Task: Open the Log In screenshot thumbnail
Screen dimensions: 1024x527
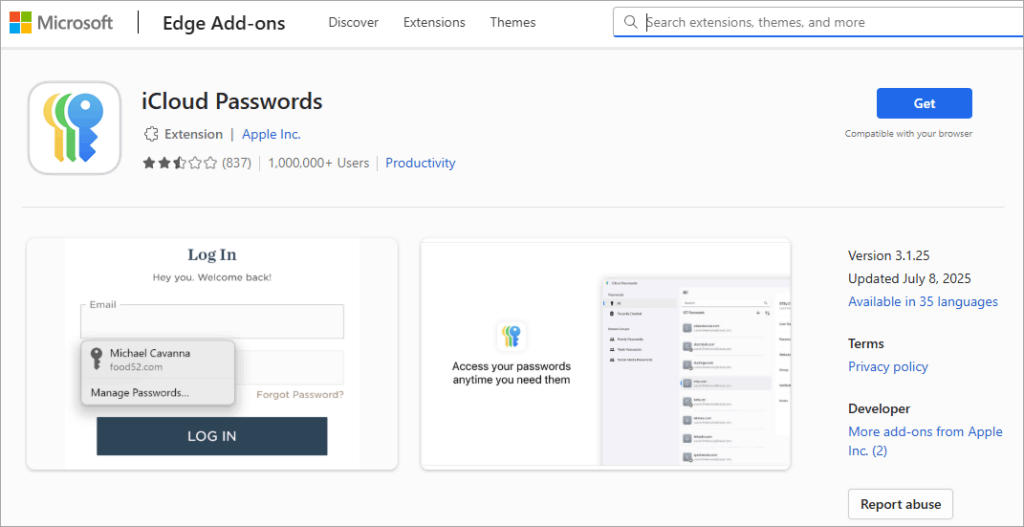Action: click(212, 354)
